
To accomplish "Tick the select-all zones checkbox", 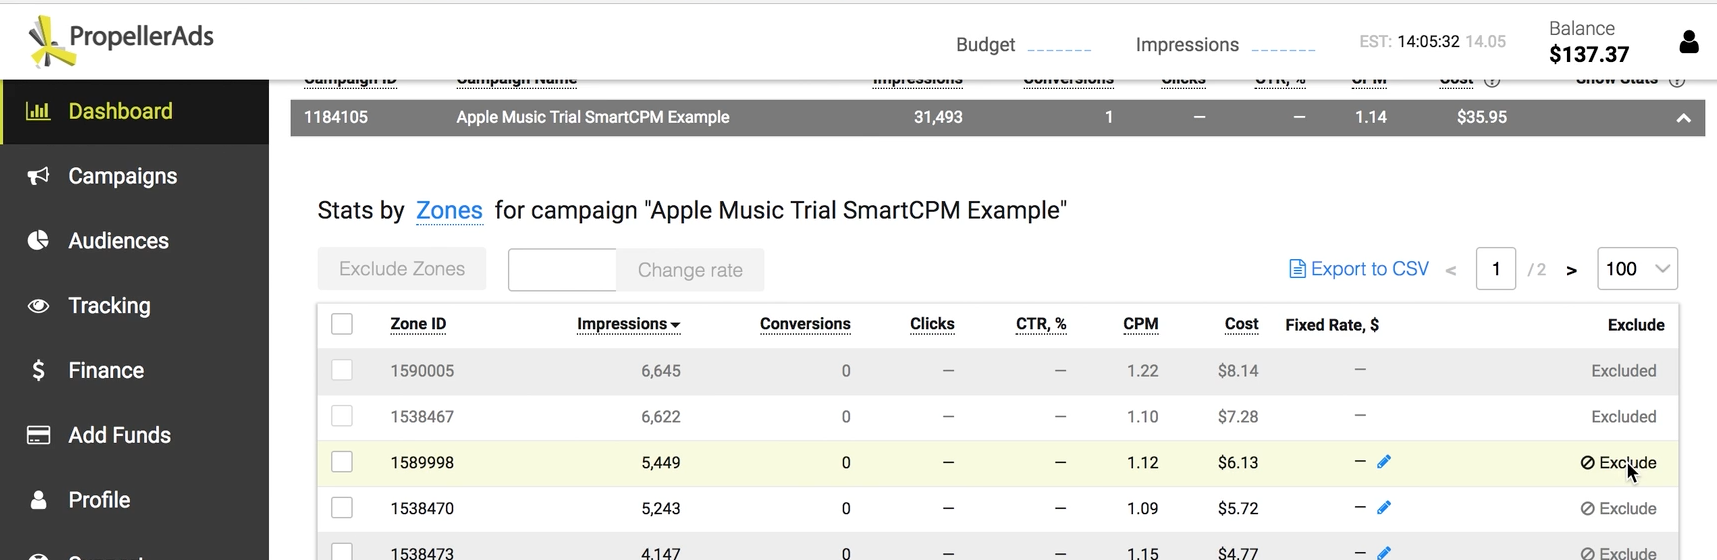I will [x=342, y=324].
